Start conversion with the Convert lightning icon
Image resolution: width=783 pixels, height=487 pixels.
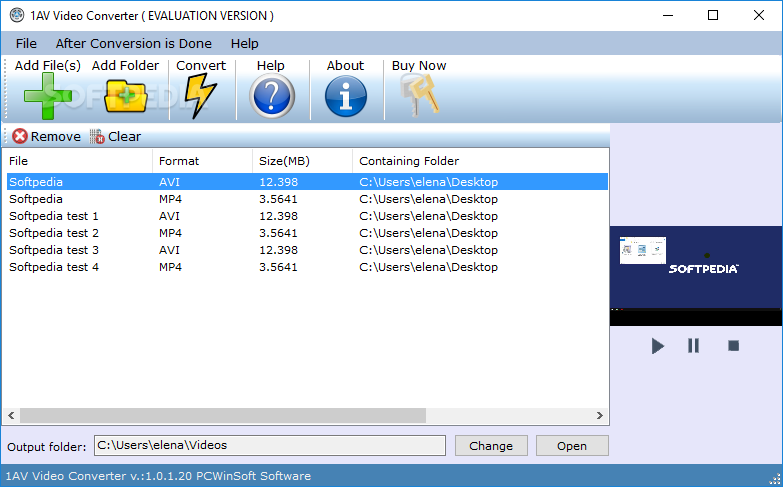[x=200, y=96]
